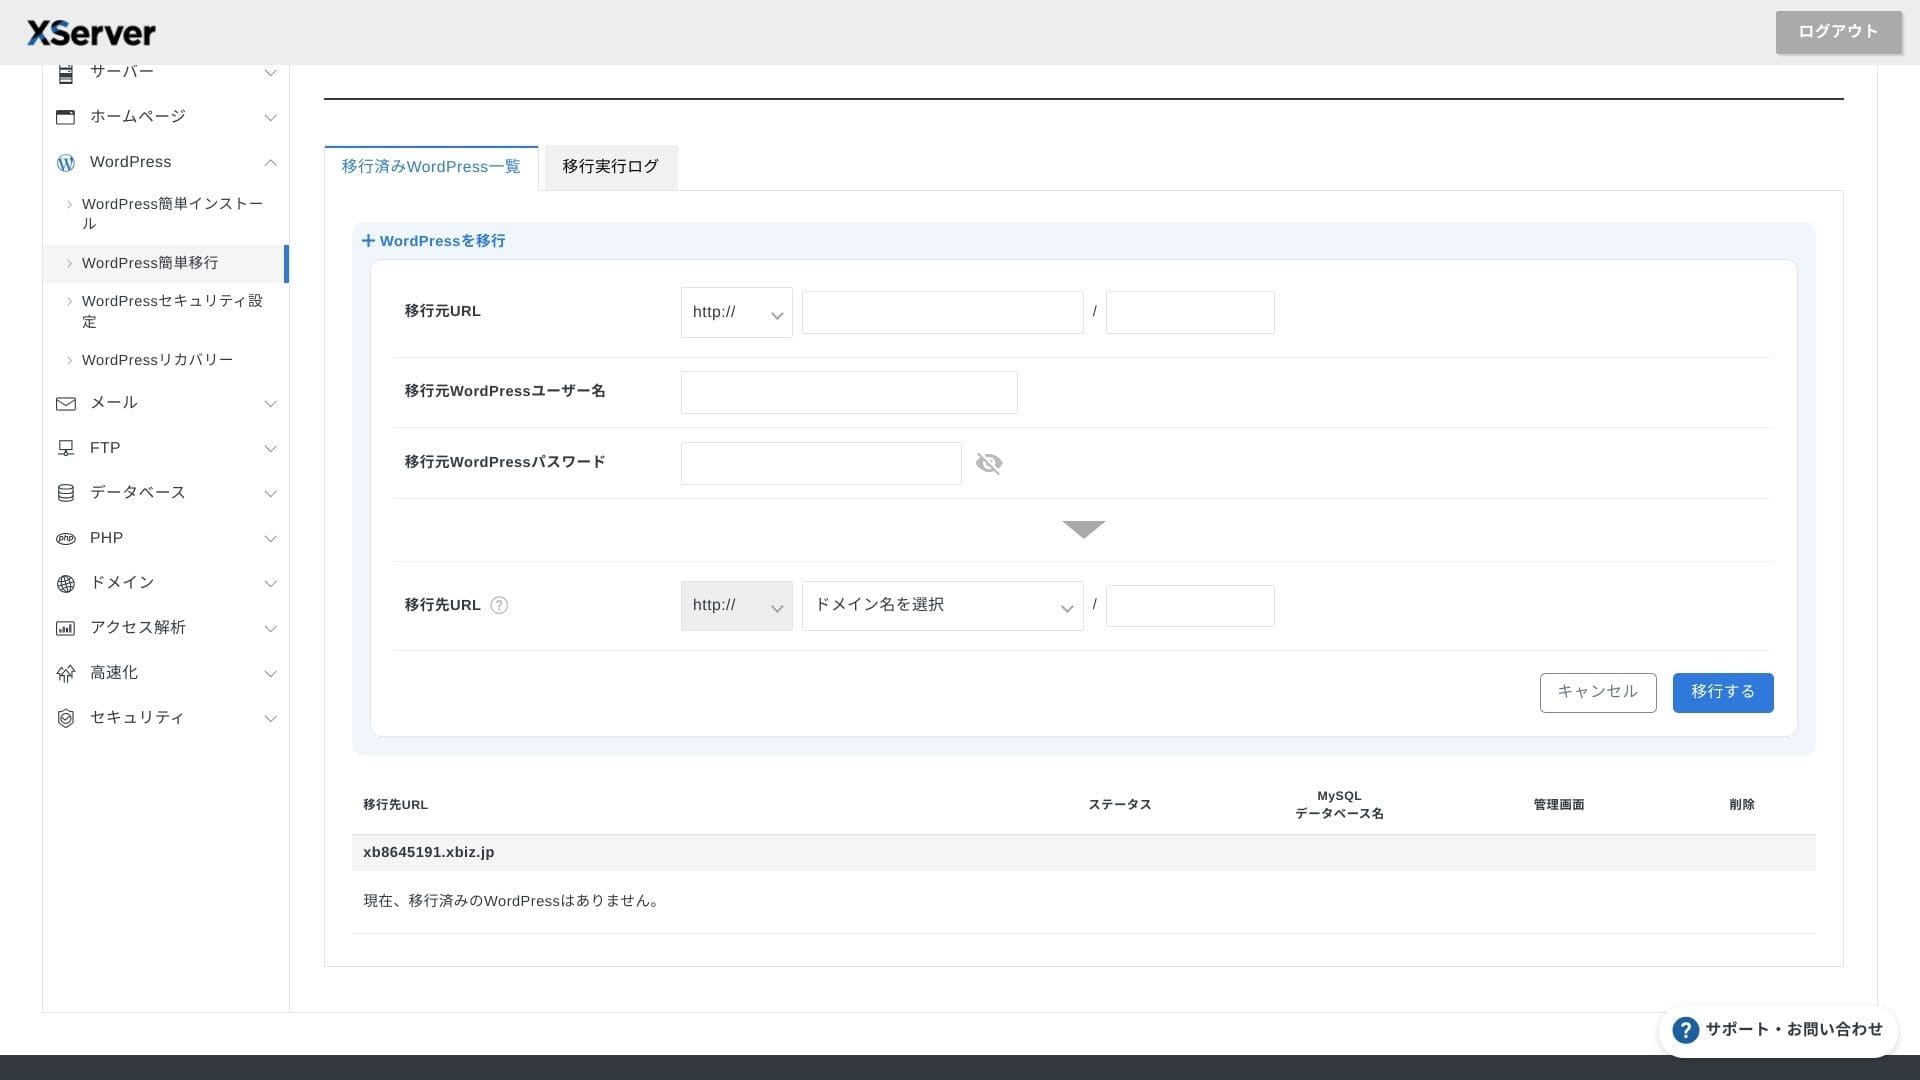Click サポート・お問い合わせ button
Image resolution: width=1920 pixels, height=1080 pixels.
pyautogui.click(x=1779, y=1030)
